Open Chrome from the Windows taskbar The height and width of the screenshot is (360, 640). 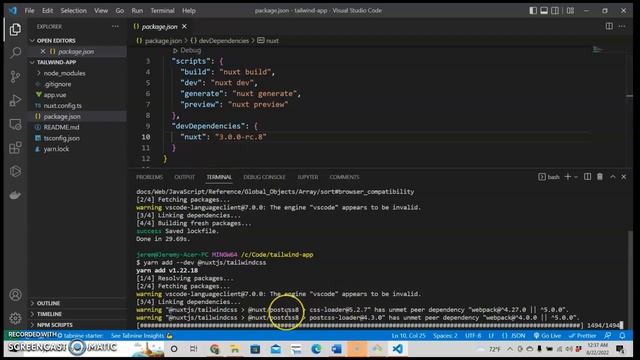tap(215, 349)
